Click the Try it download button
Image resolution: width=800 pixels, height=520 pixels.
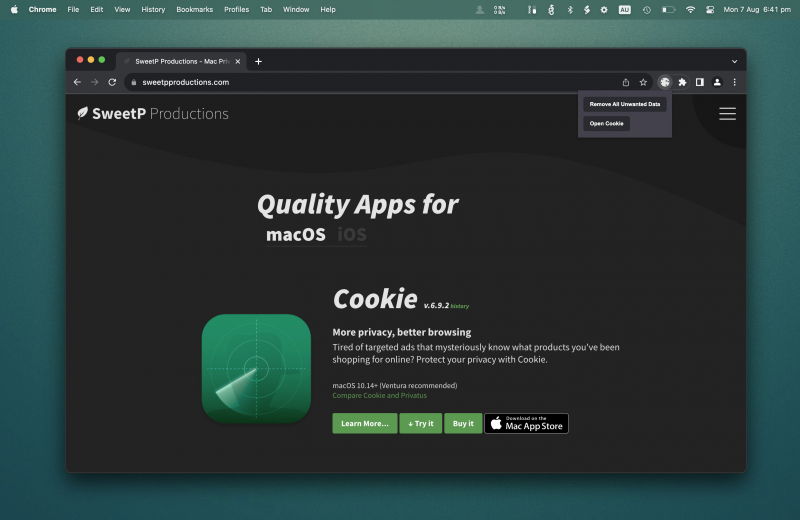click(x=420, y=424)
